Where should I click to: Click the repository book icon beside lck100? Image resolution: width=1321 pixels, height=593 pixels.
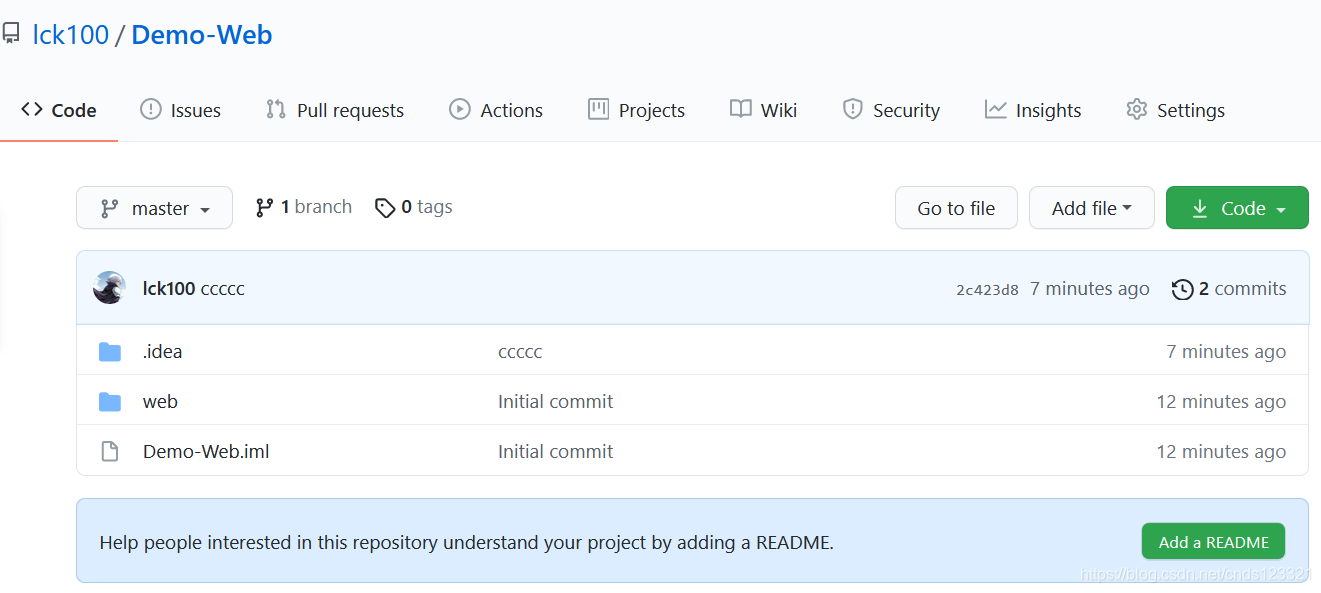pos(11,35)
